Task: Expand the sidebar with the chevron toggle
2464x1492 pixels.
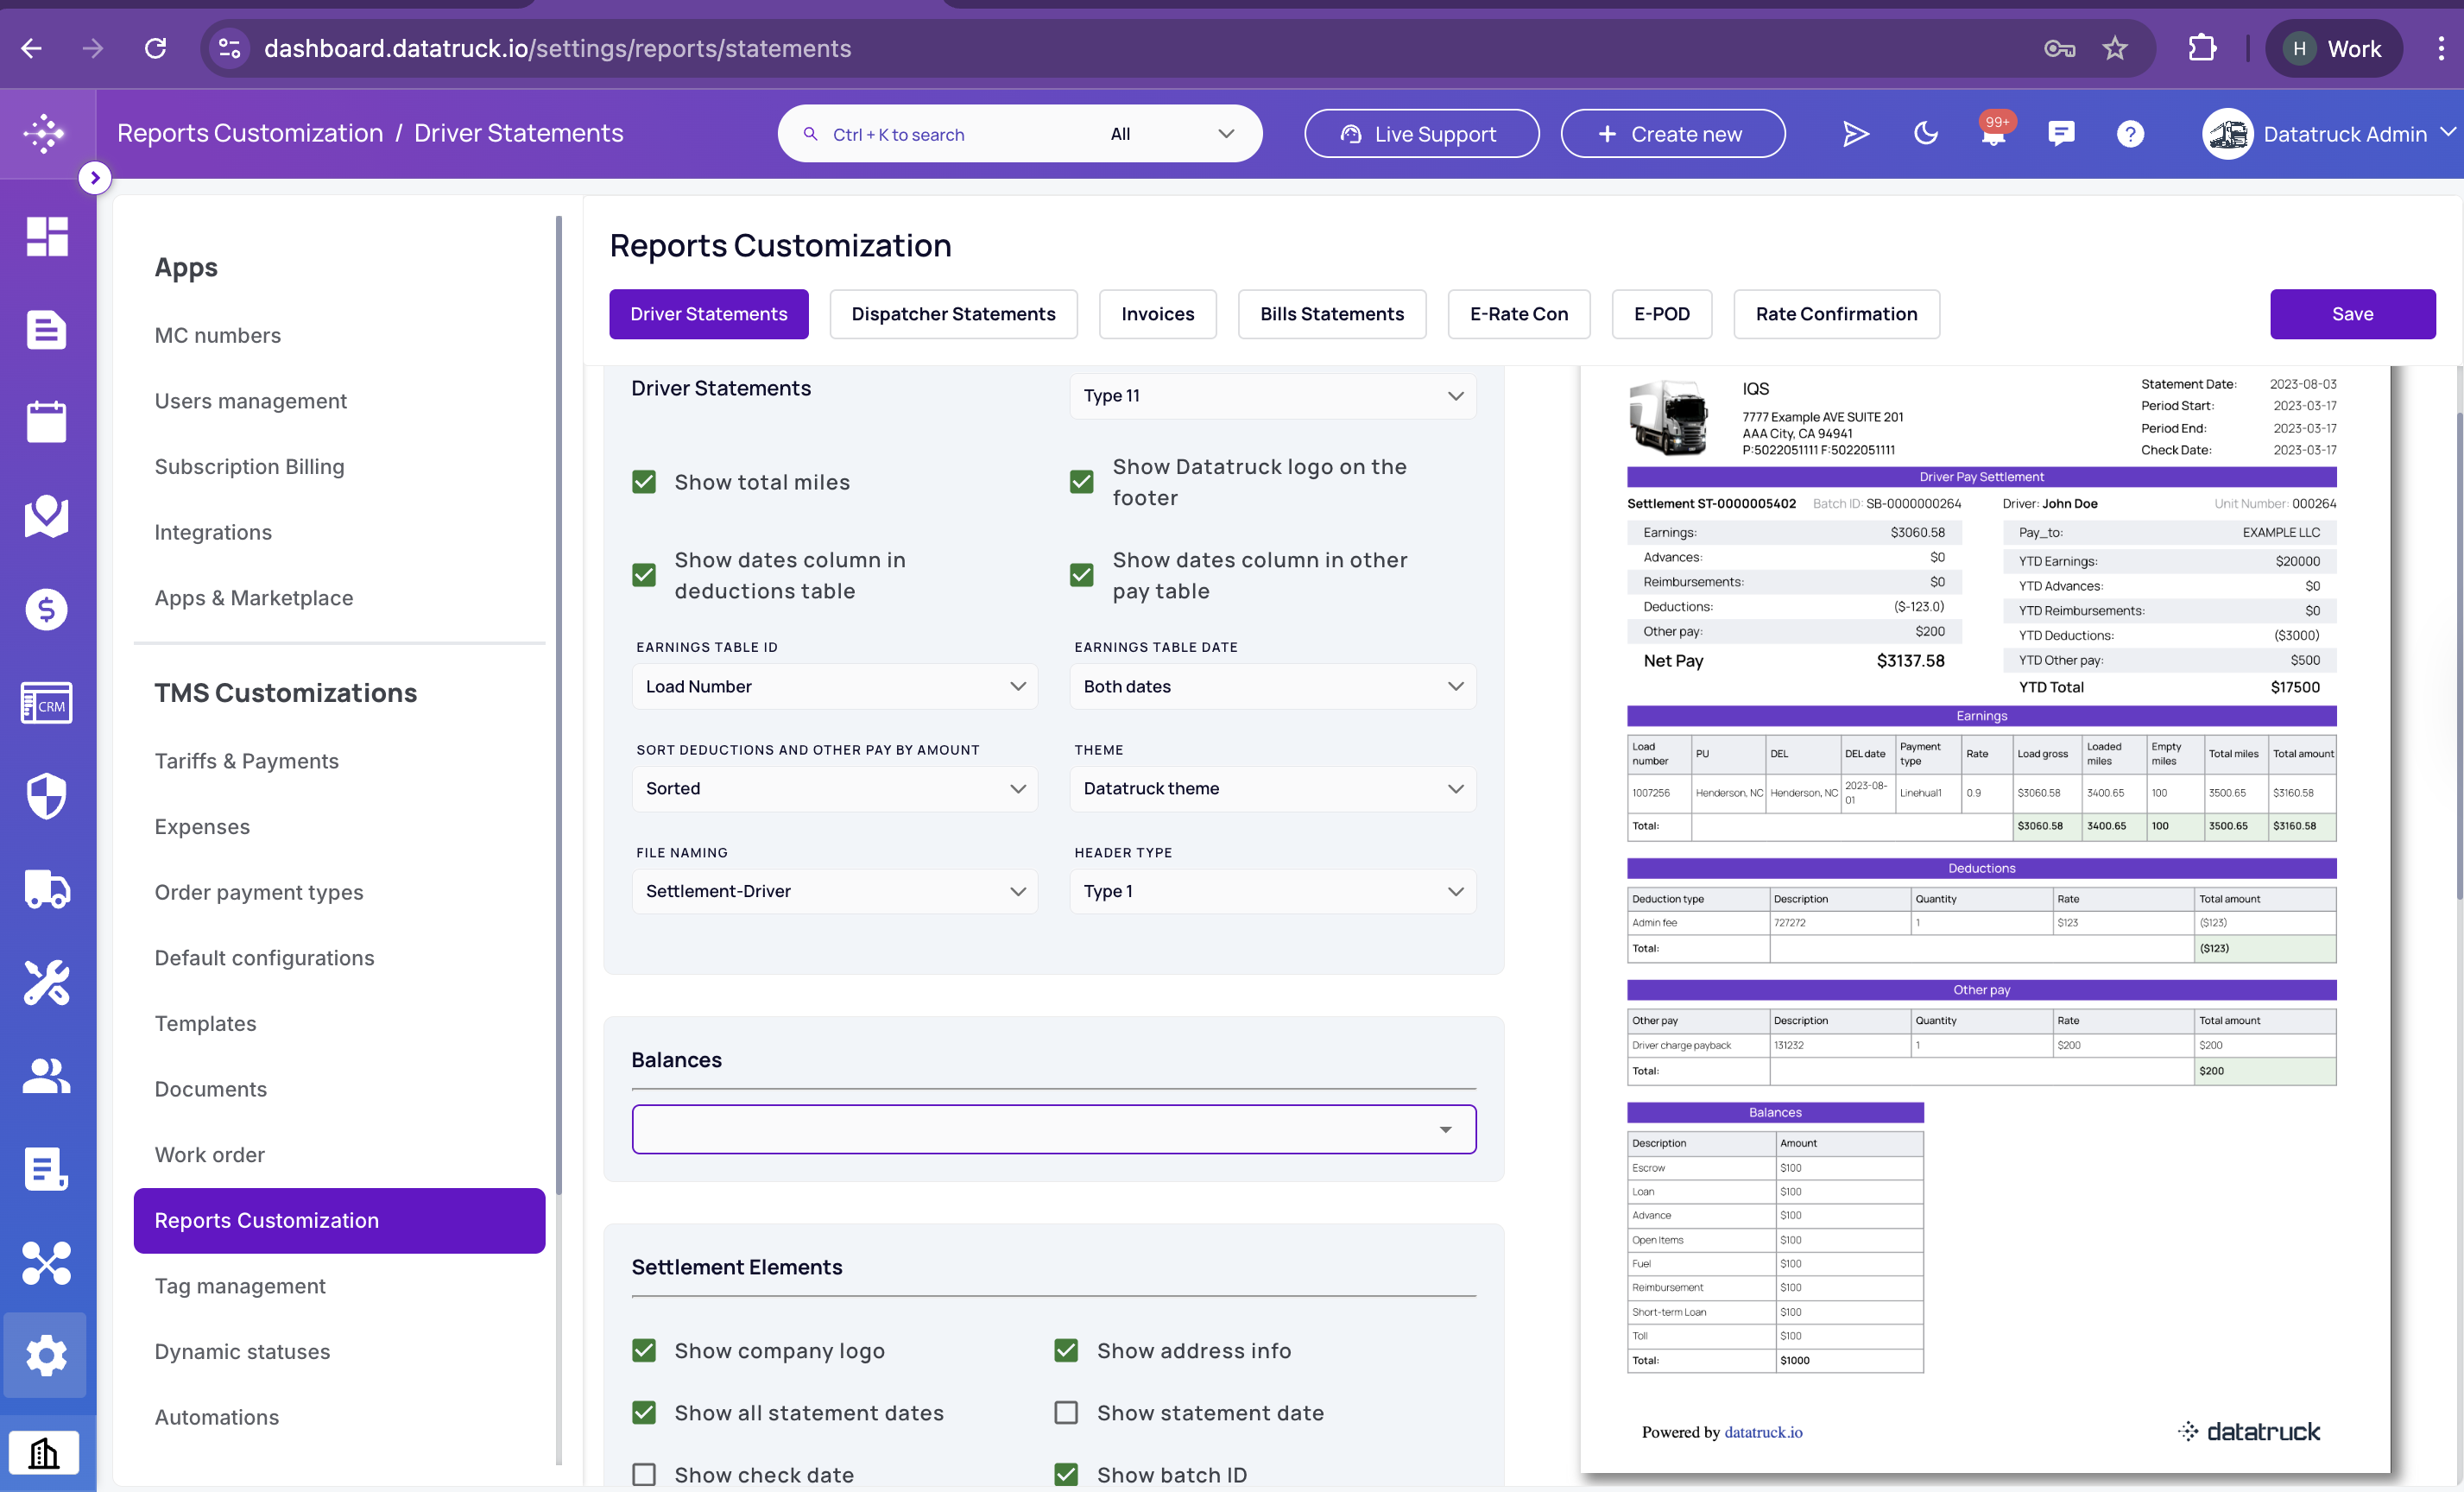Action: (x=95, y=178)
